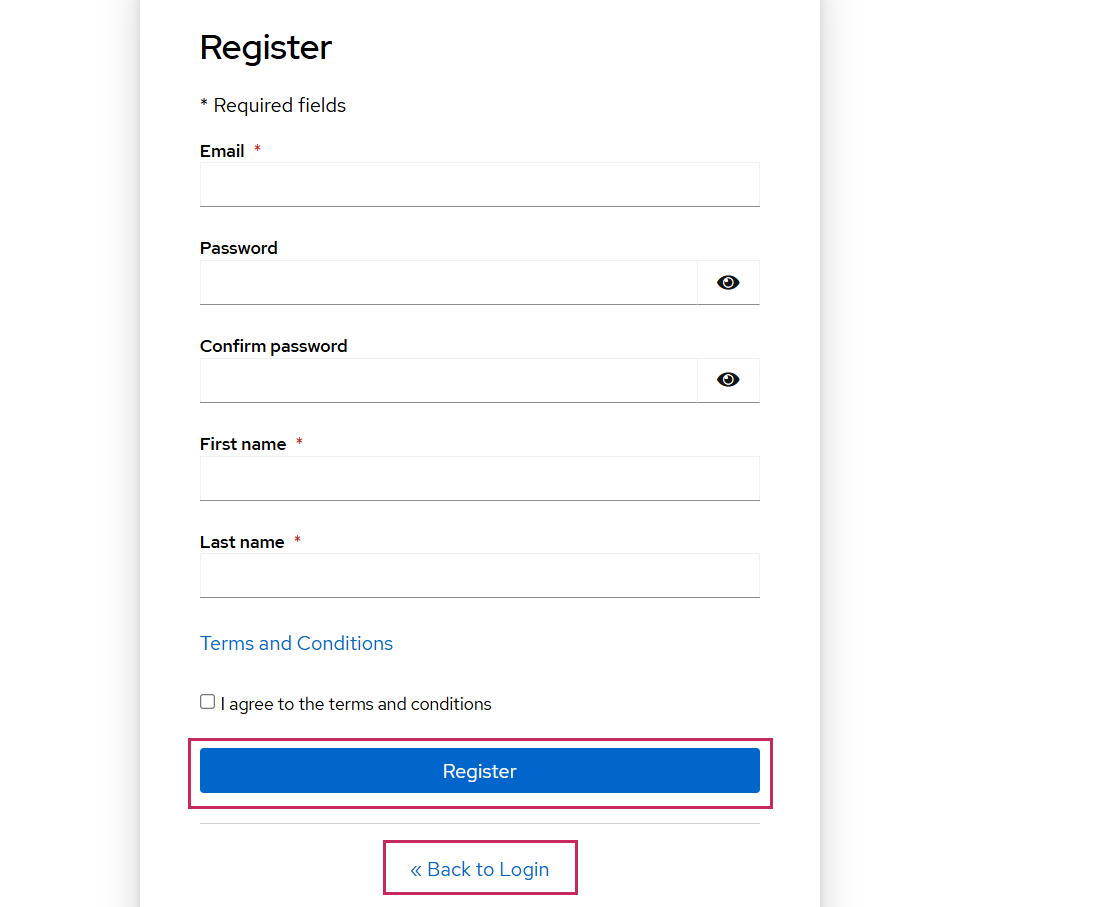Click the blue Register button

click(479, 771)
